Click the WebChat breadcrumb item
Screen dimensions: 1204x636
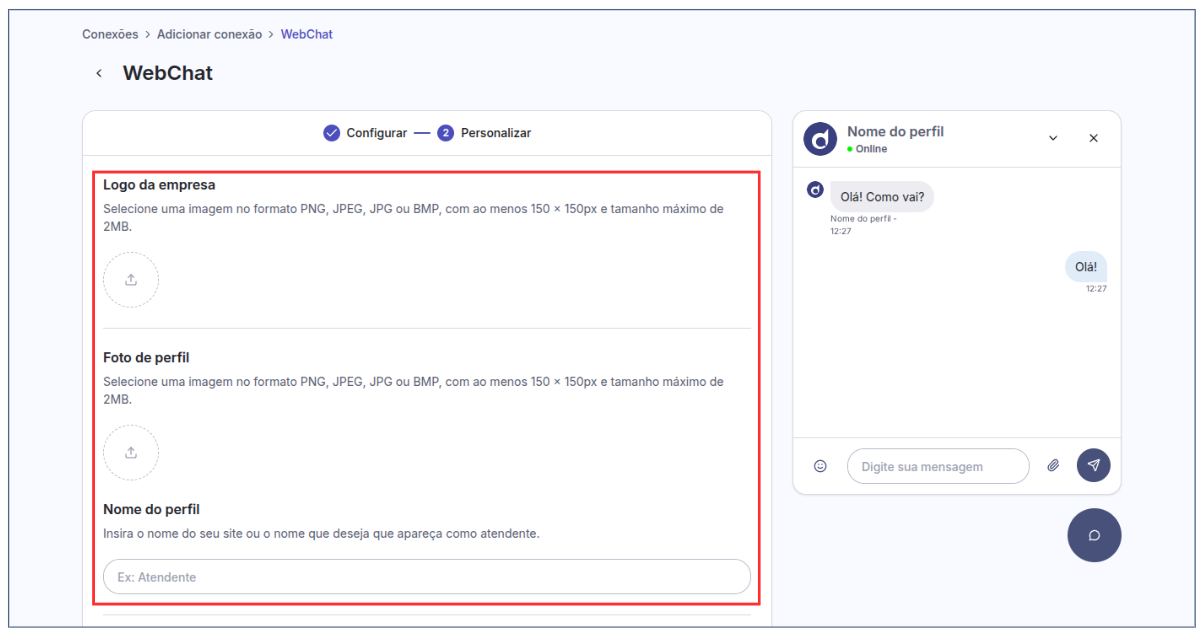(x=306, y=34)
